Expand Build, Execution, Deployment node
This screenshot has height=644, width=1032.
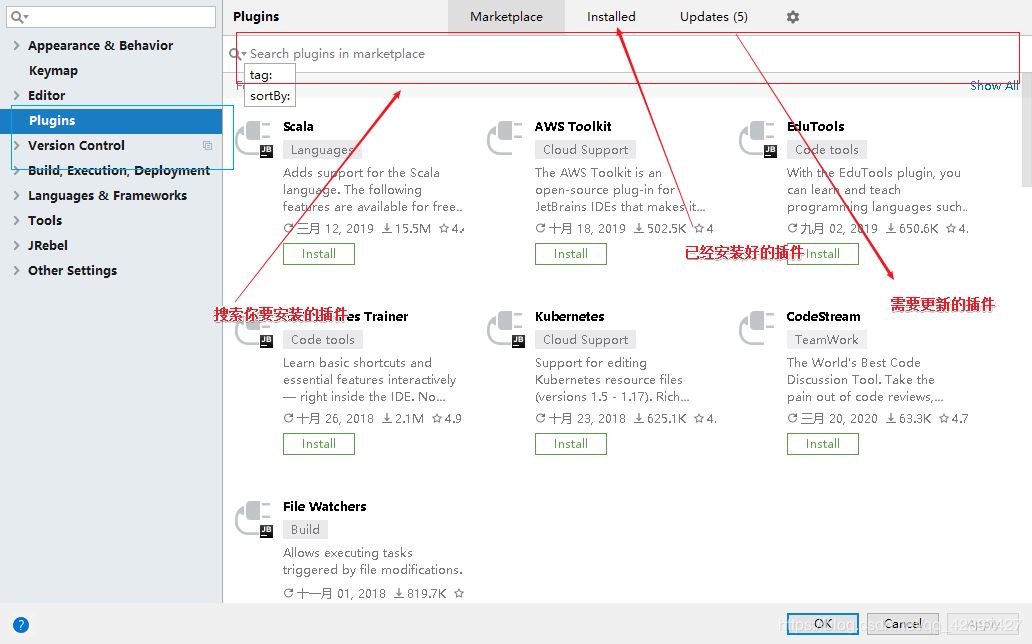(x=16, y=171)
